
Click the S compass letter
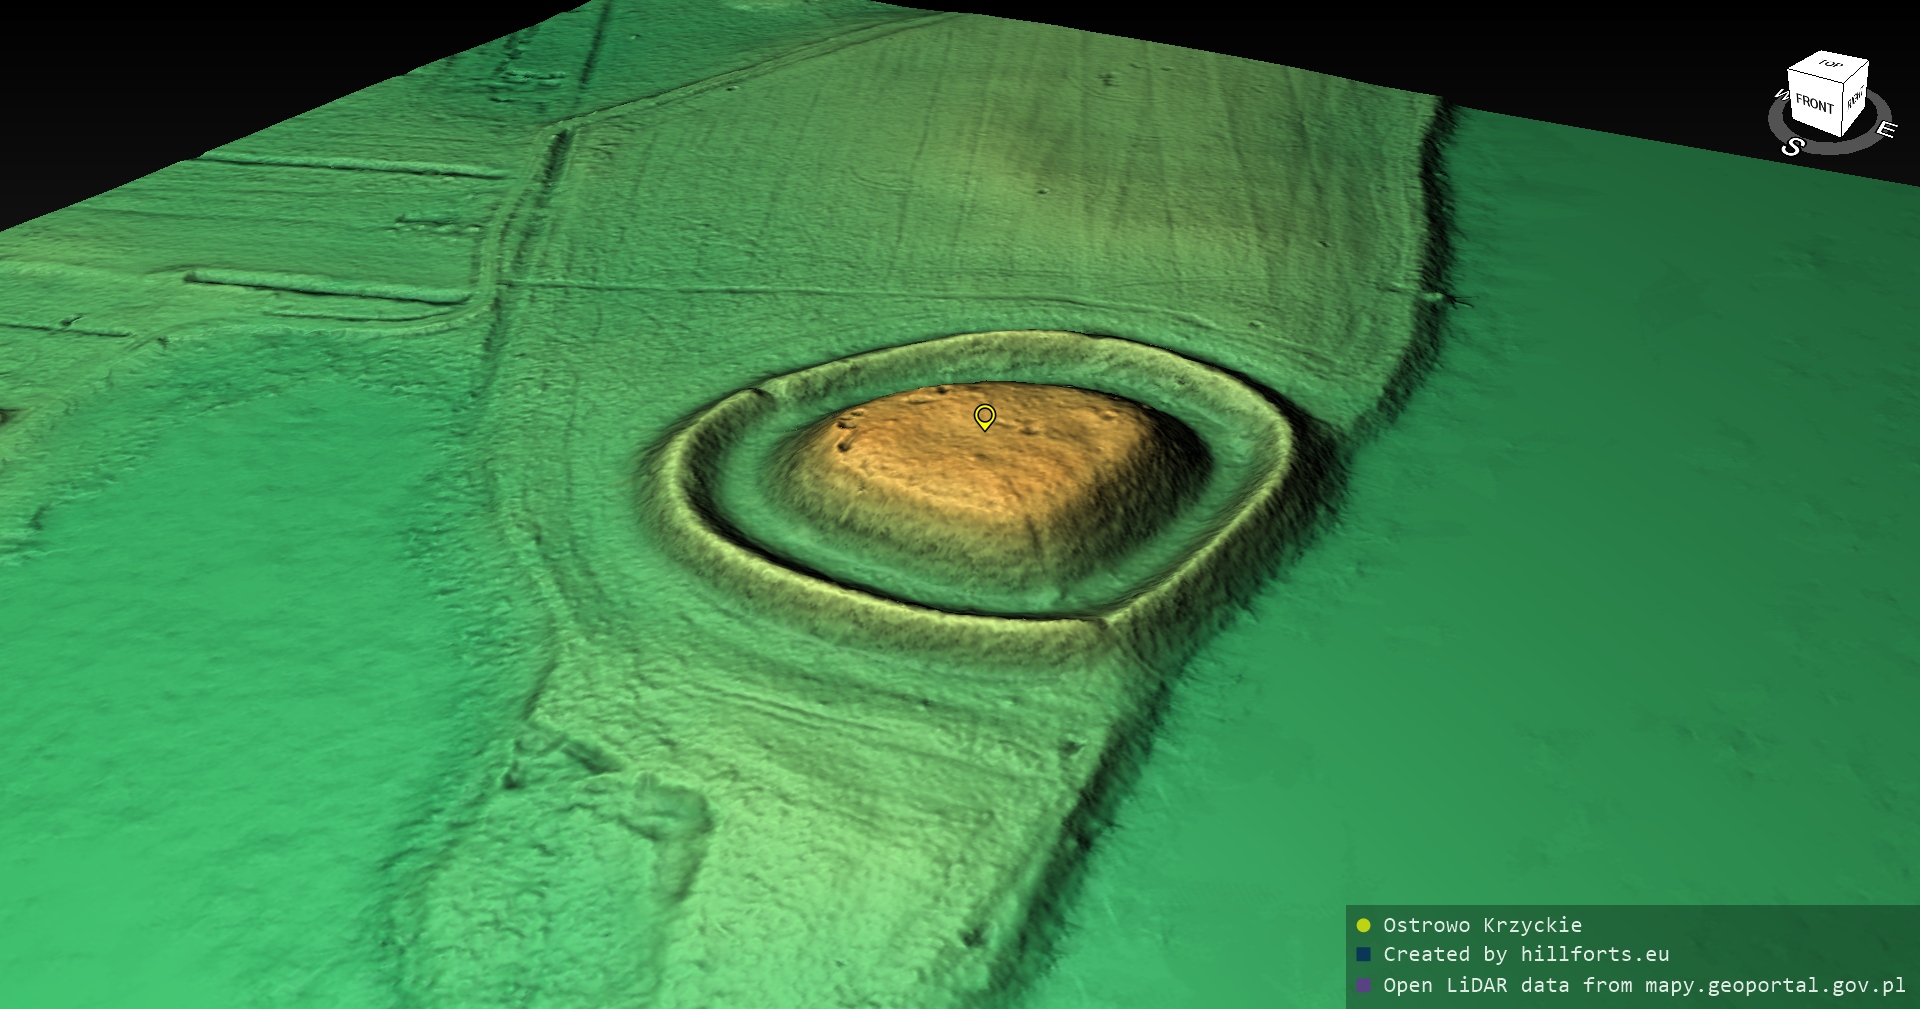tap(1792, 147)
